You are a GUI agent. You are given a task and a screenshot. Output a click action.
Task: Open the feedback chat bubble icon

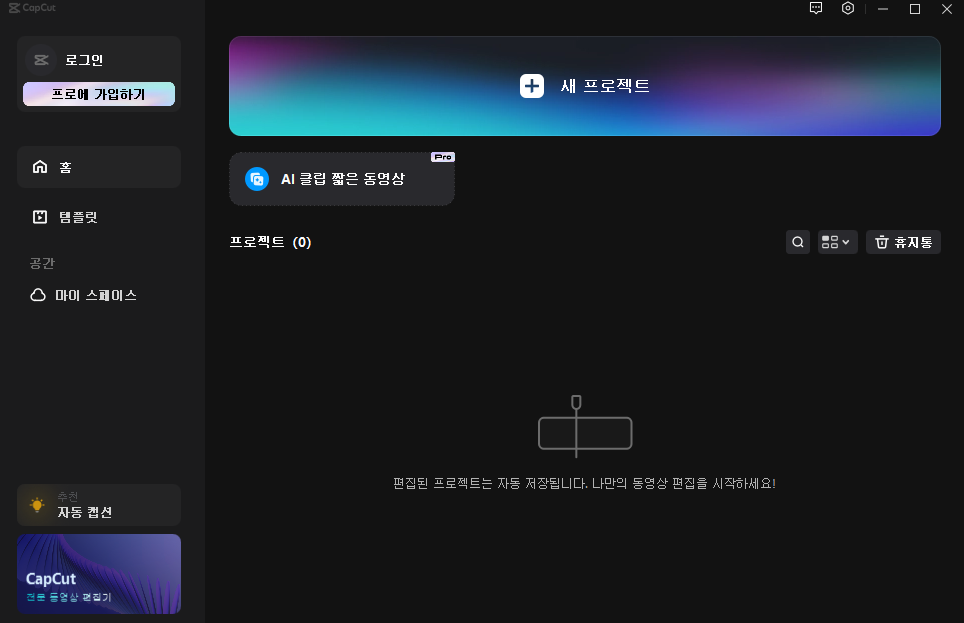pos(816,8)
